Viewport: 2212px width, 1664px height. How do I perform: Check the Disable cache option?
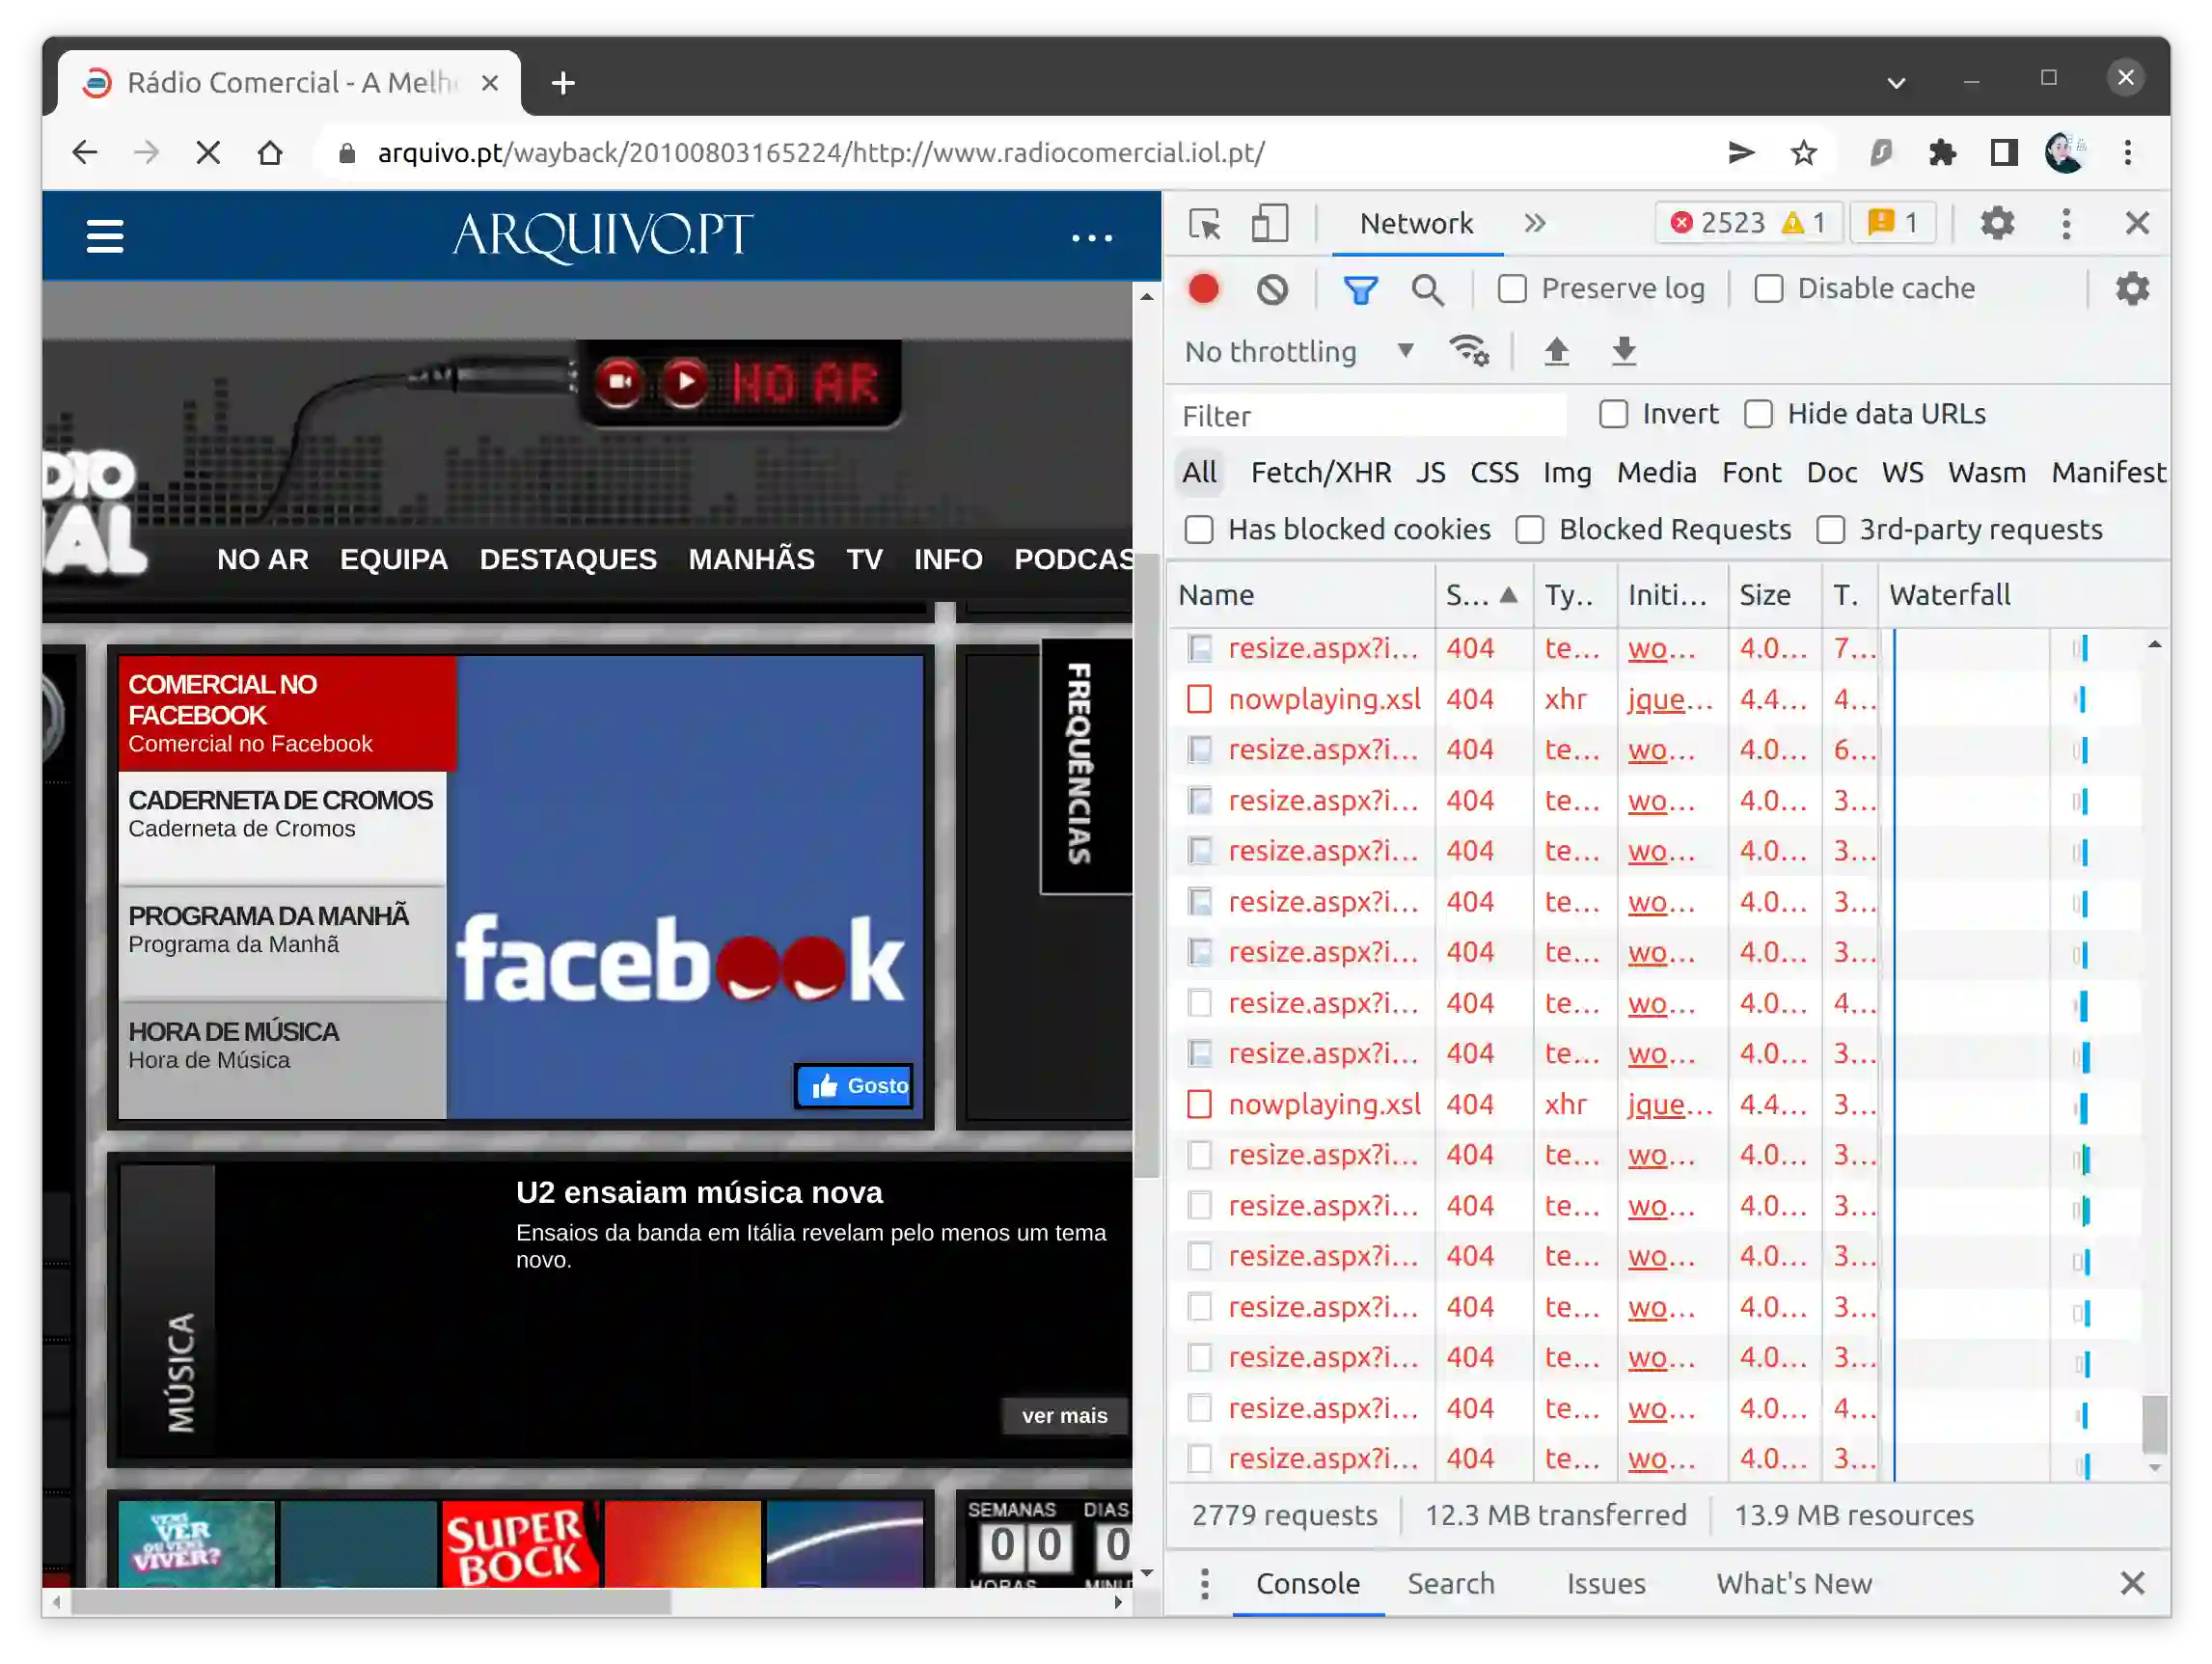click(x=1768, y=289)
